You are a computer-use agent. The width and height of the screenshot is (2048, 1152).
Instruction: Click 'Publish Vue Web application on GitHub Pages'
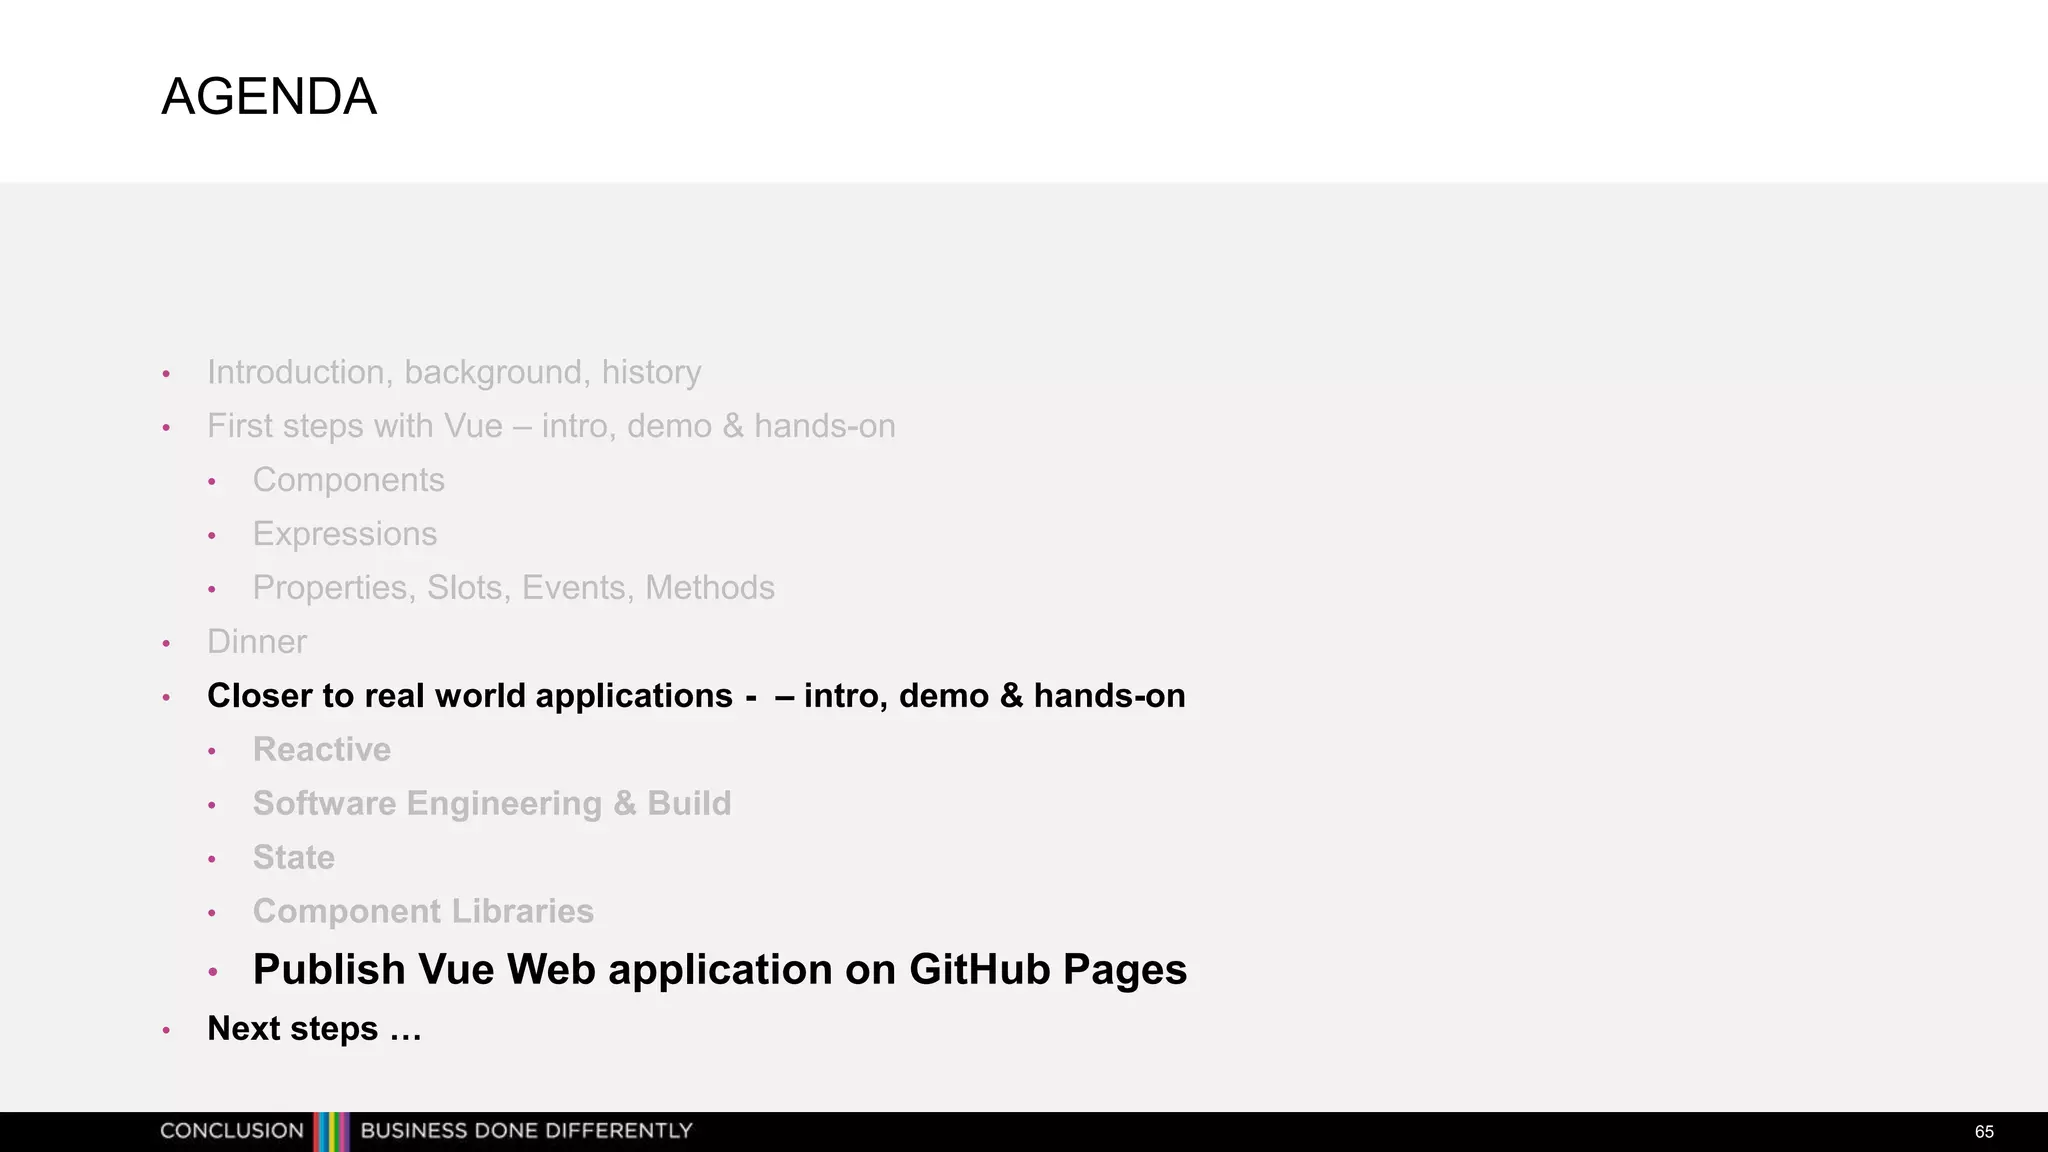720,970
